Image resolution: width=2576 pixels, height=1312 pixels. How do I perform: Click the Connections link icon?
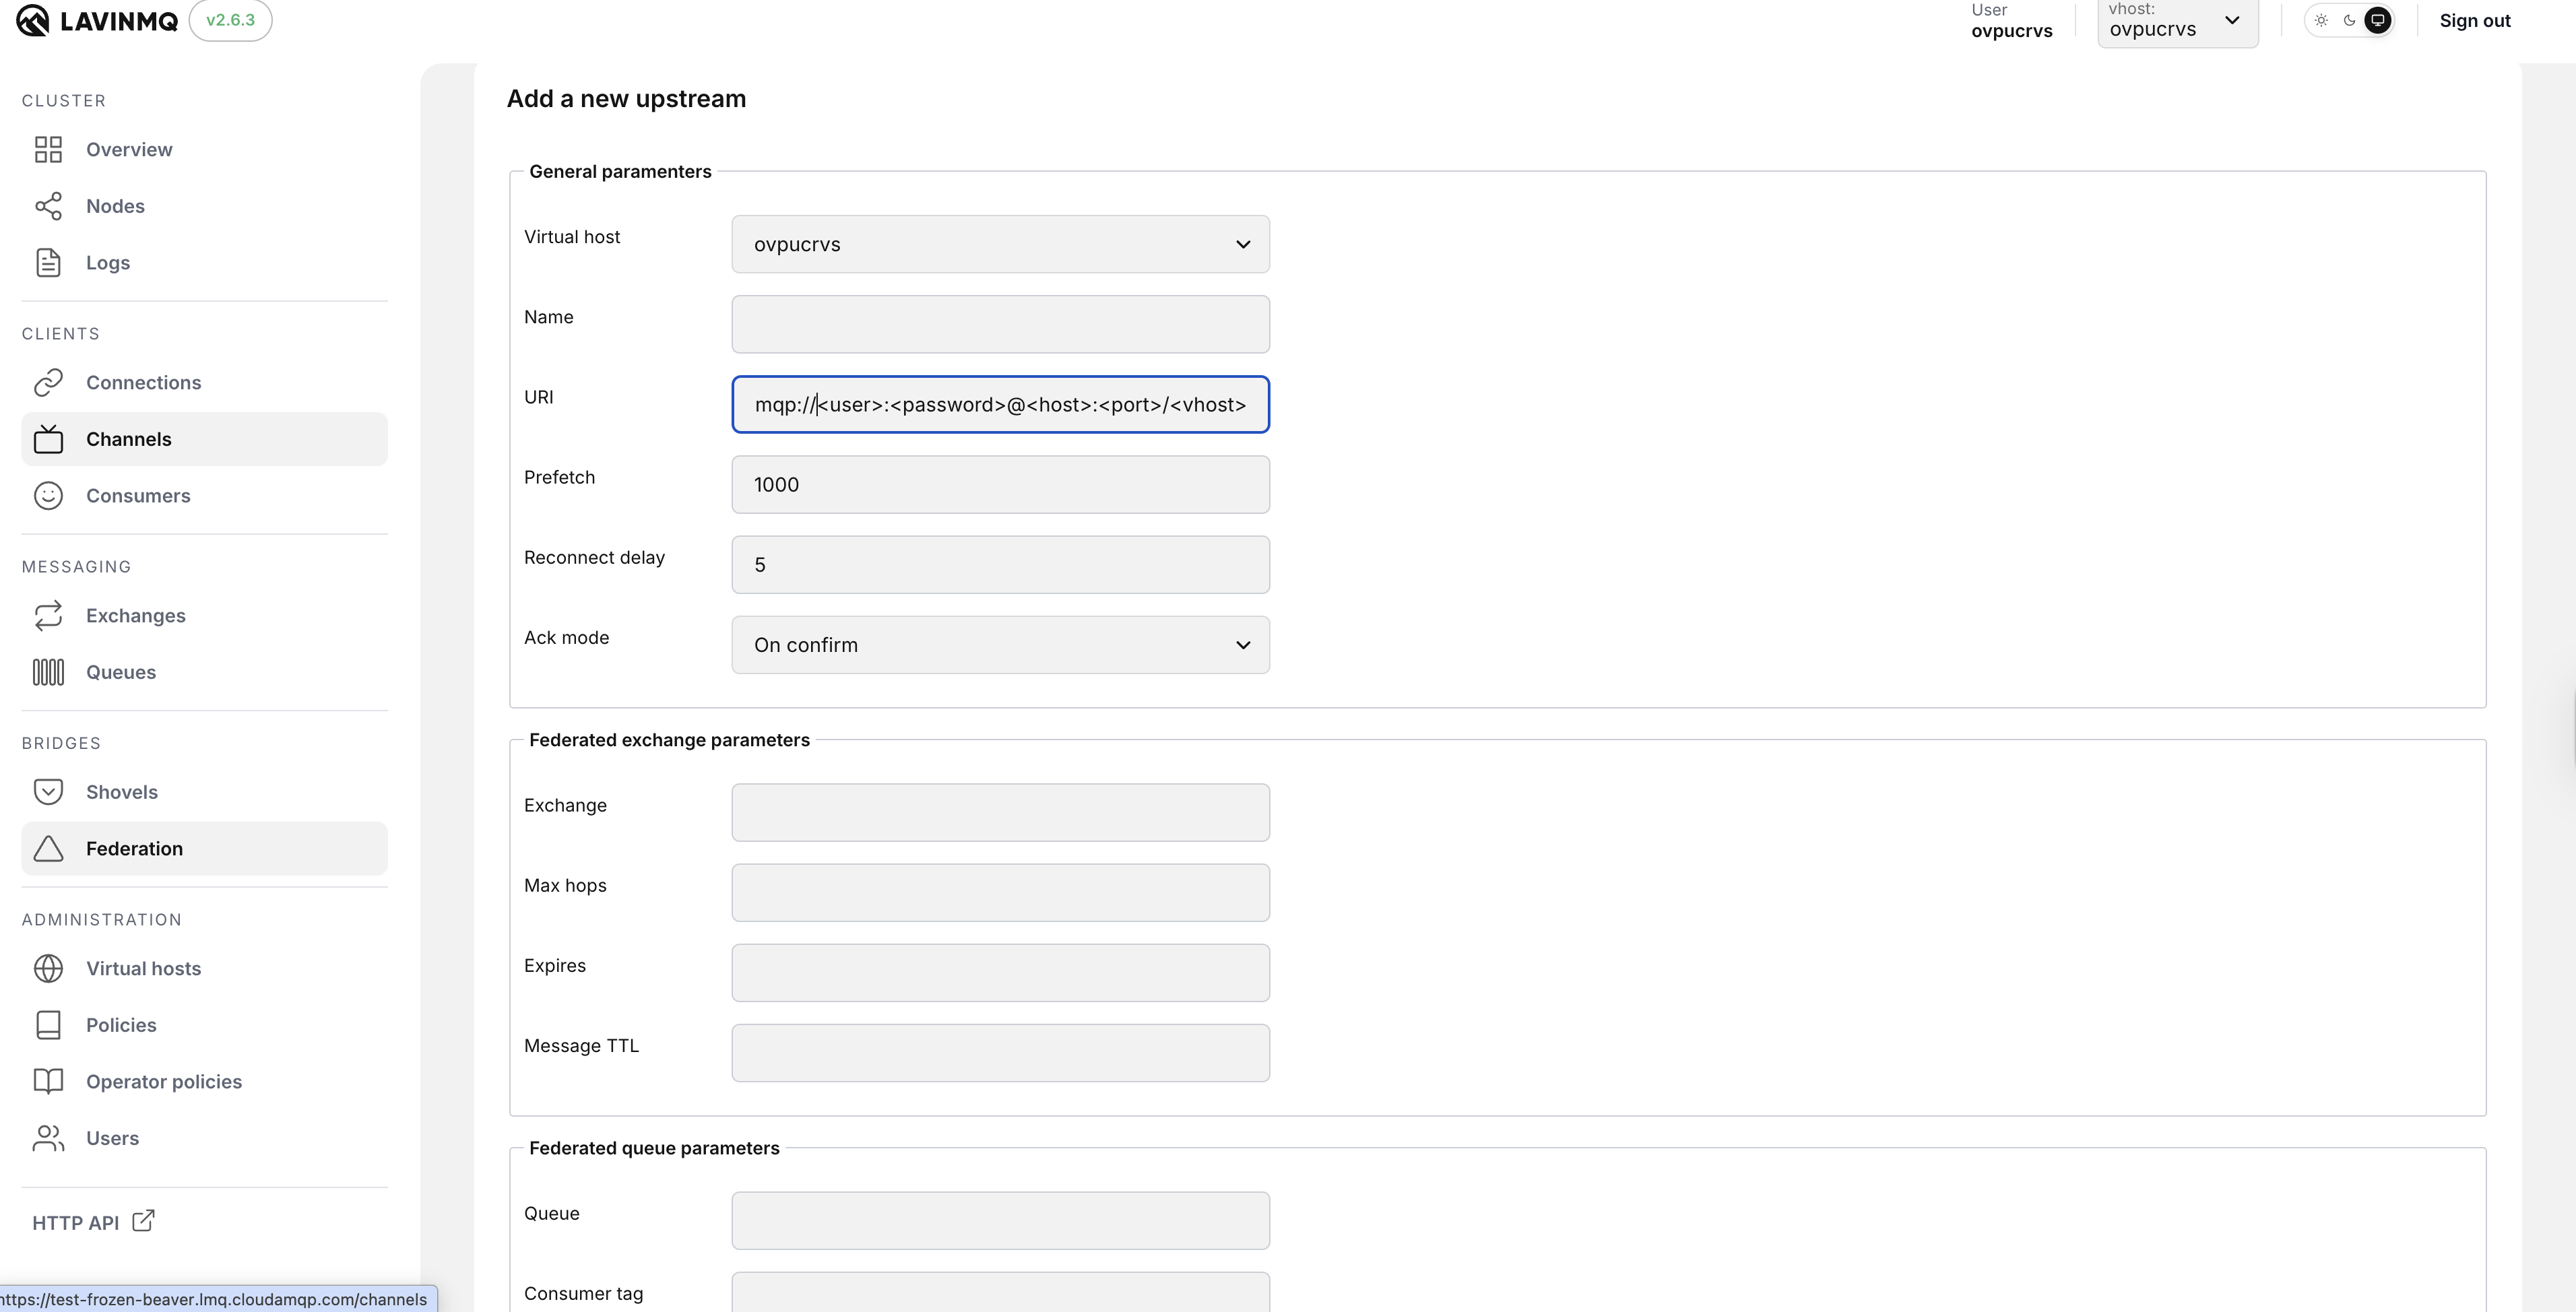point(48,383)
